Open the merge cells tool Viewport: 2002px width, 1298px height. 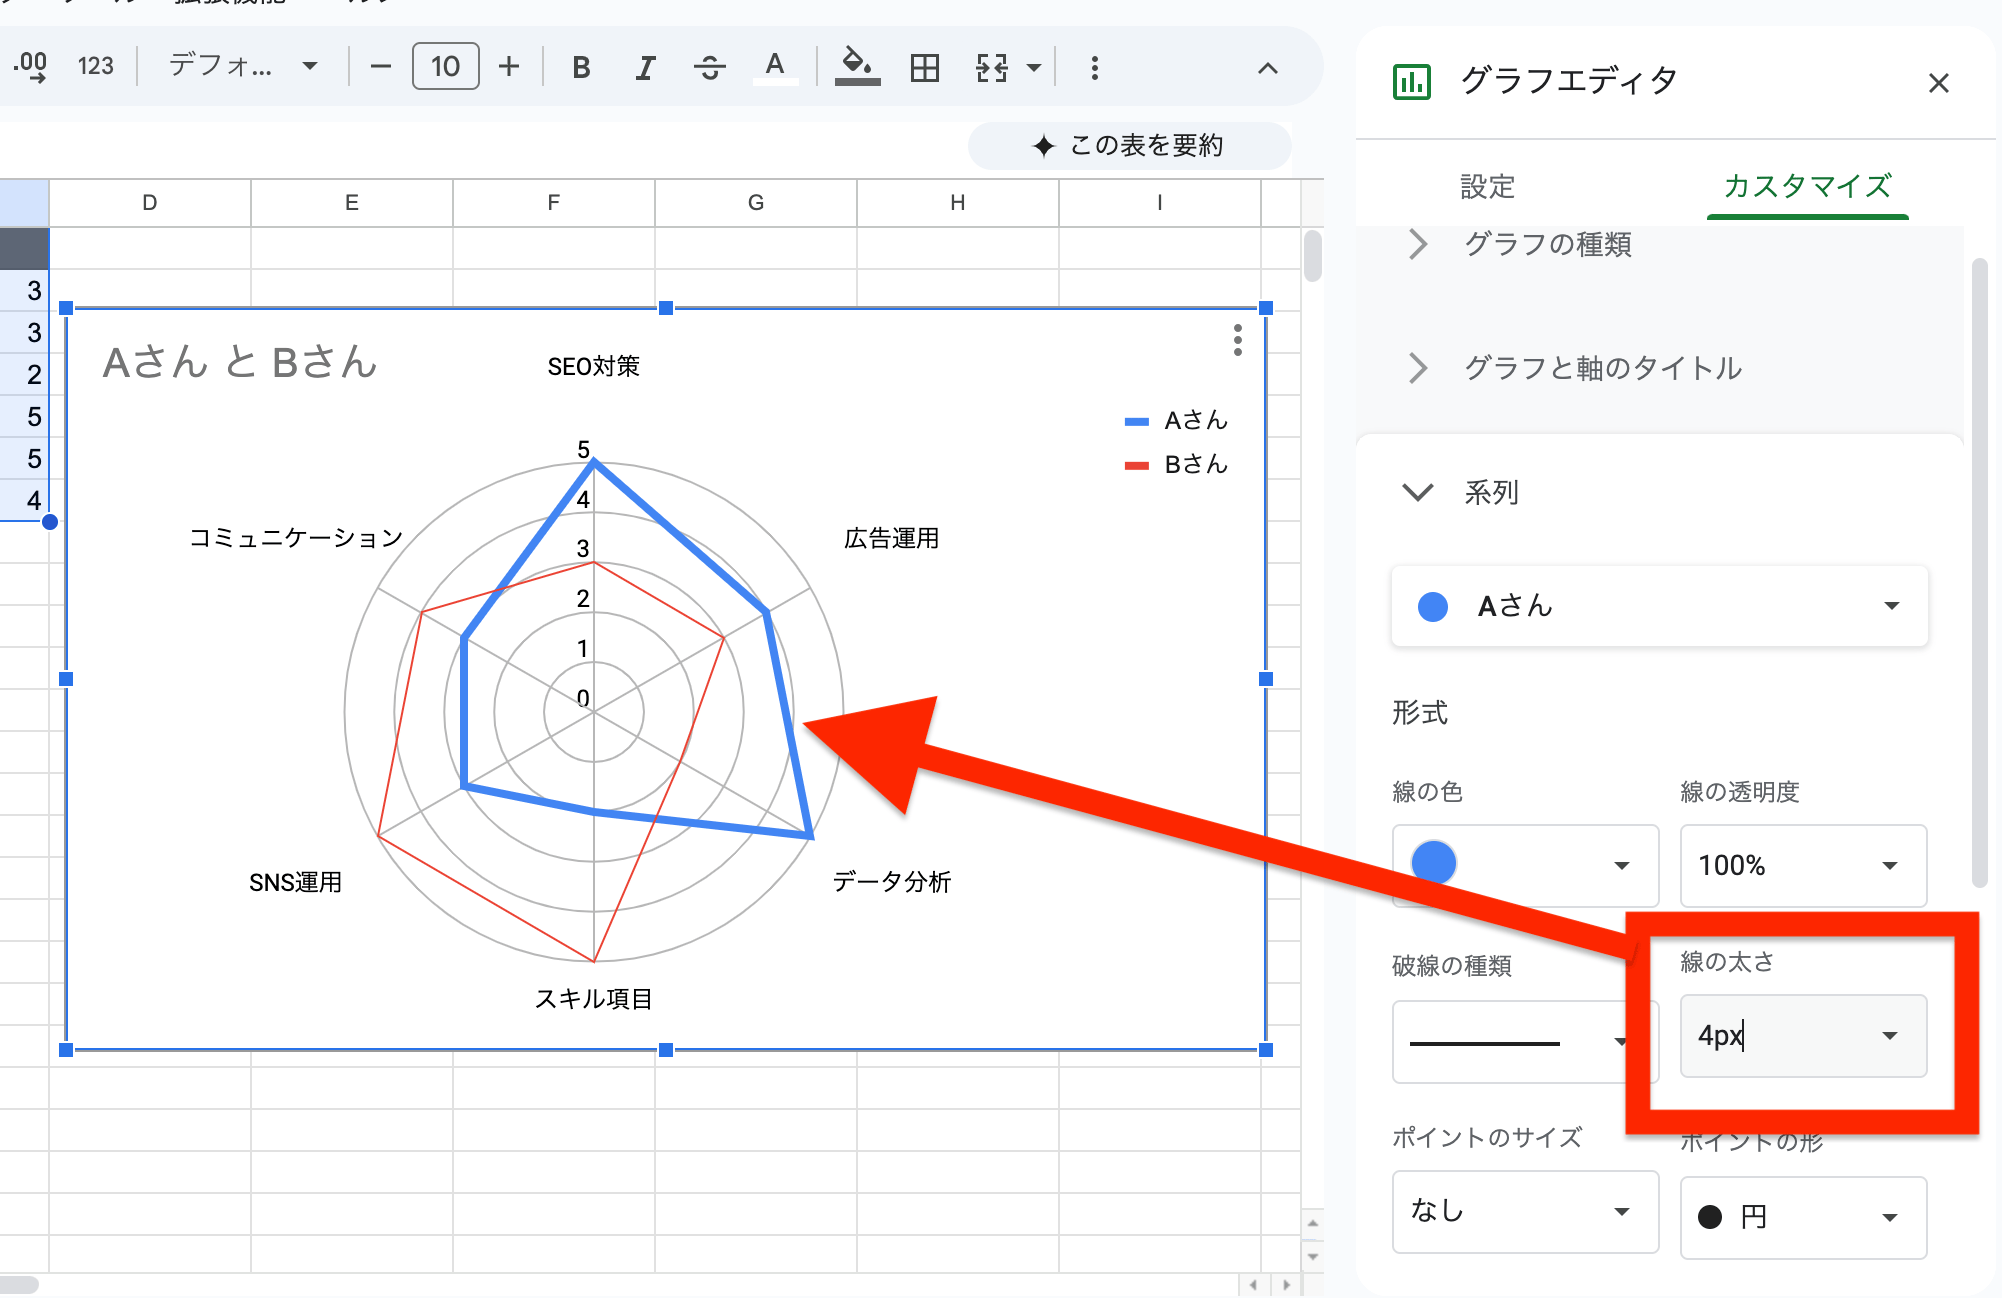point(991,66)
